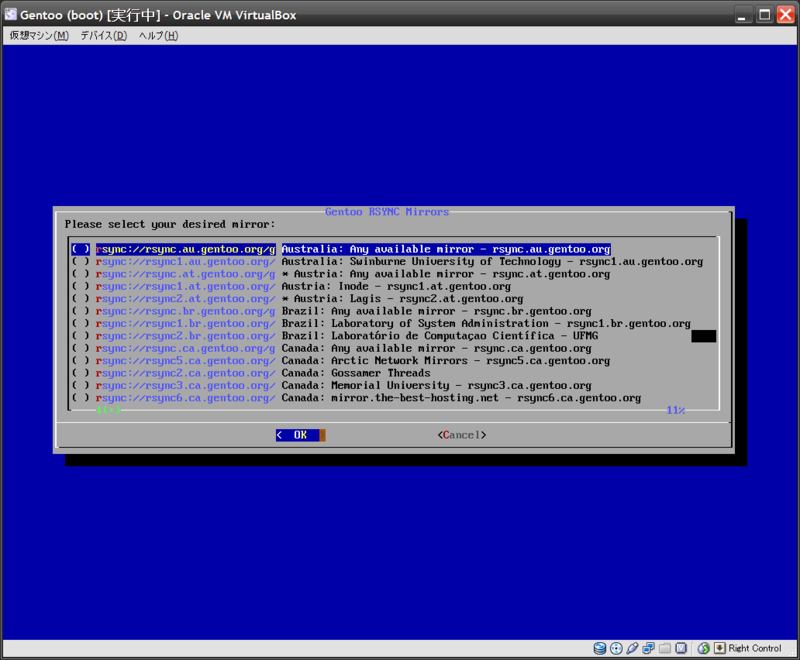Click rsync://rsync.at.gentoo.org URL text
The width and height of the screenshot is (800, 660).
pos(186,274)
